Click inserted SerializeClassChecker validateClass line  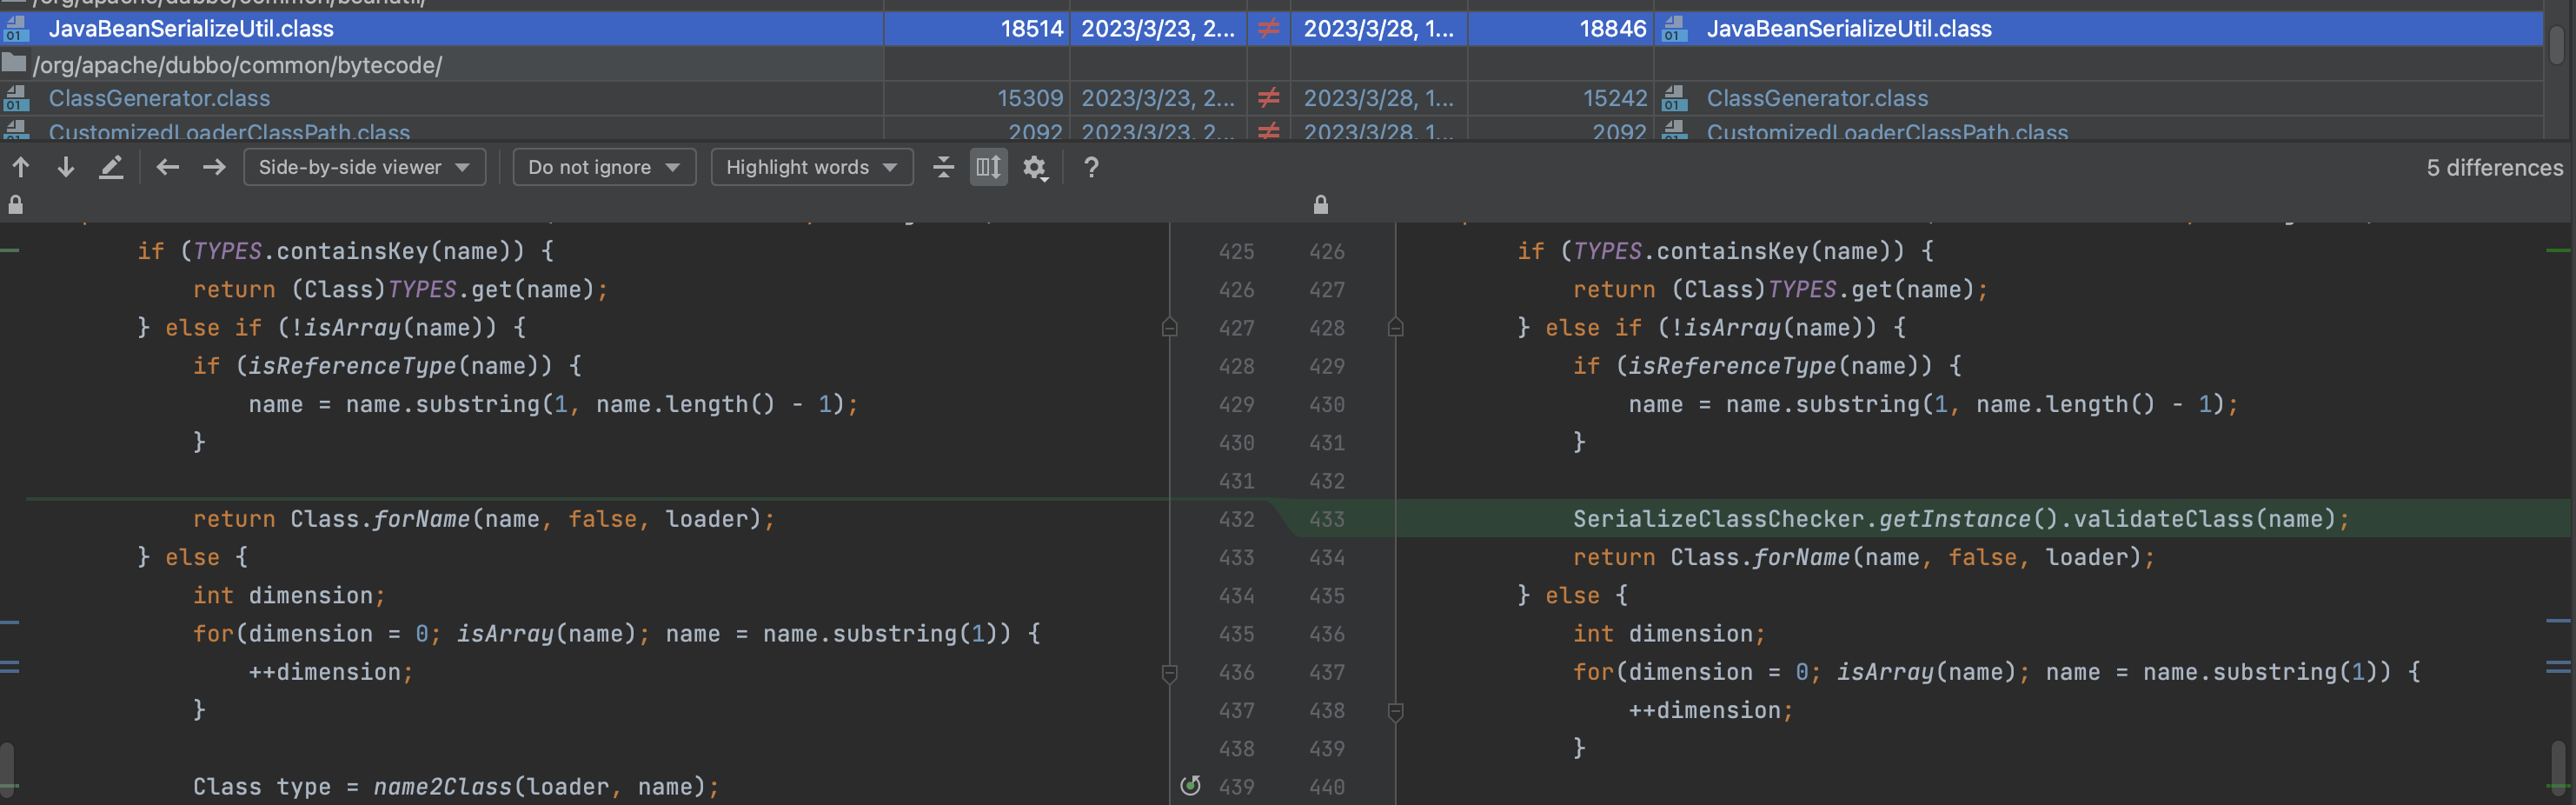coord(1960,519)
